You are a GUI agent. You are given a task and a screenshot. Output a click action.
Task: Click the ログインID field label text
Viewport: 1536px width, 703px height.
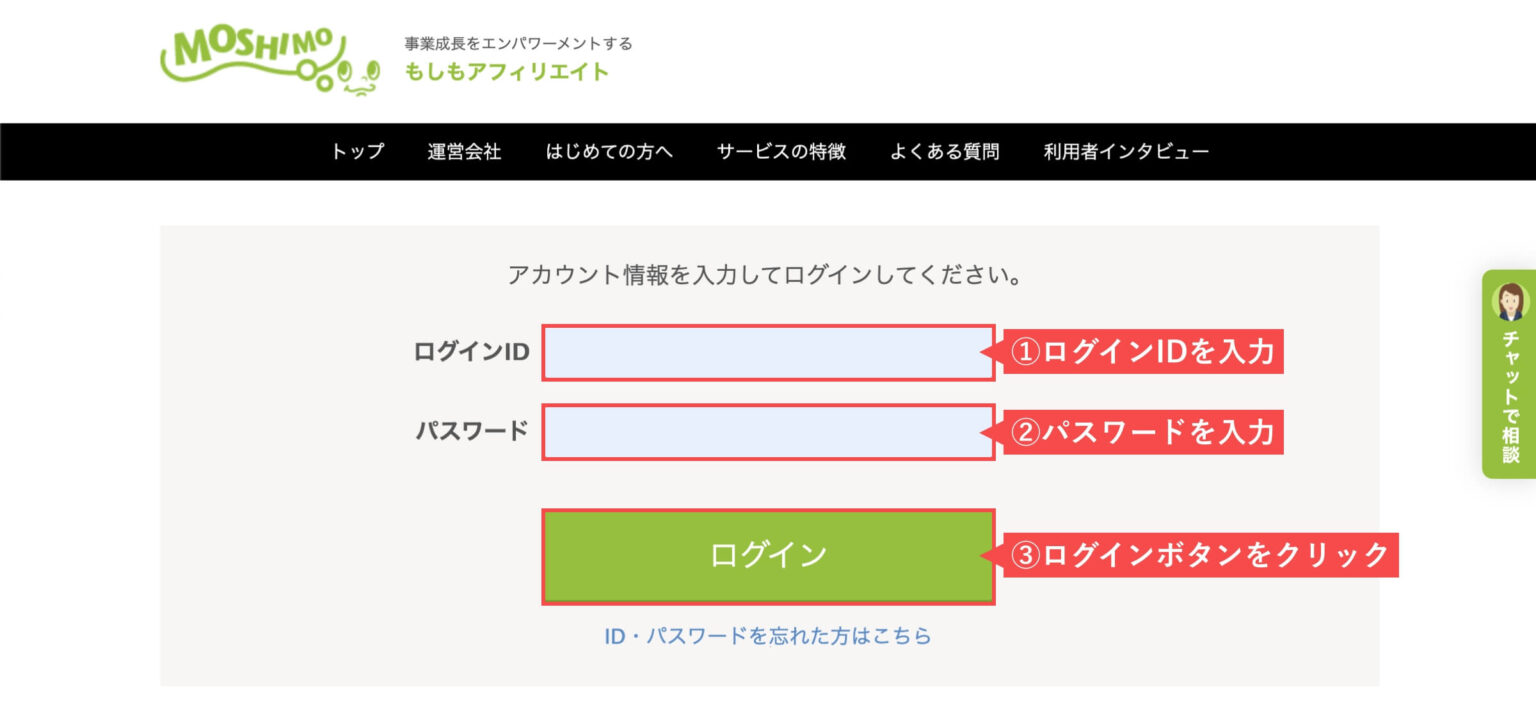pyautogui.click(x=469, y=352)
